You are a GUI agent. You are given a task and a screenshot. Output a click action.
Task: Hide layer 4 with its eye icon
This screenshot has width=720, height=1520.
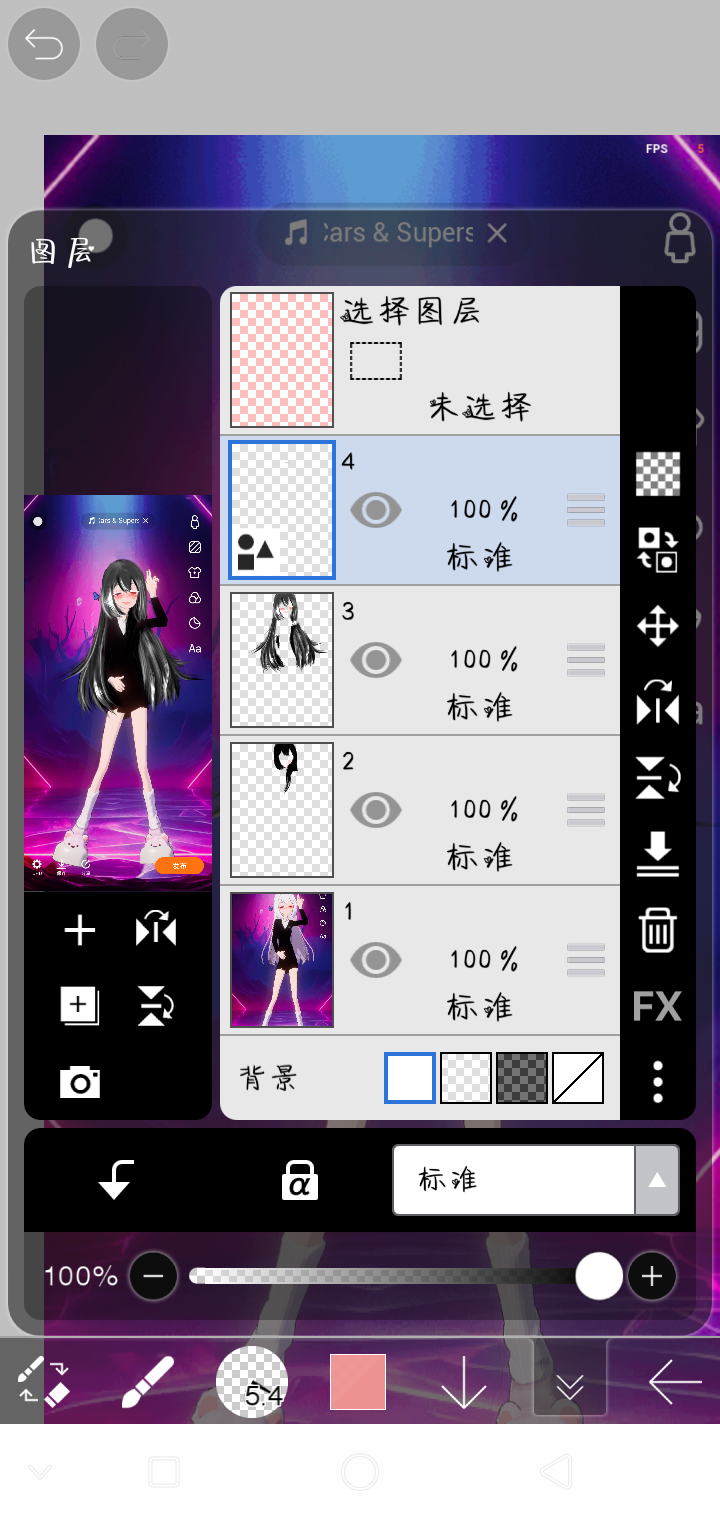[x=376, y=510]
